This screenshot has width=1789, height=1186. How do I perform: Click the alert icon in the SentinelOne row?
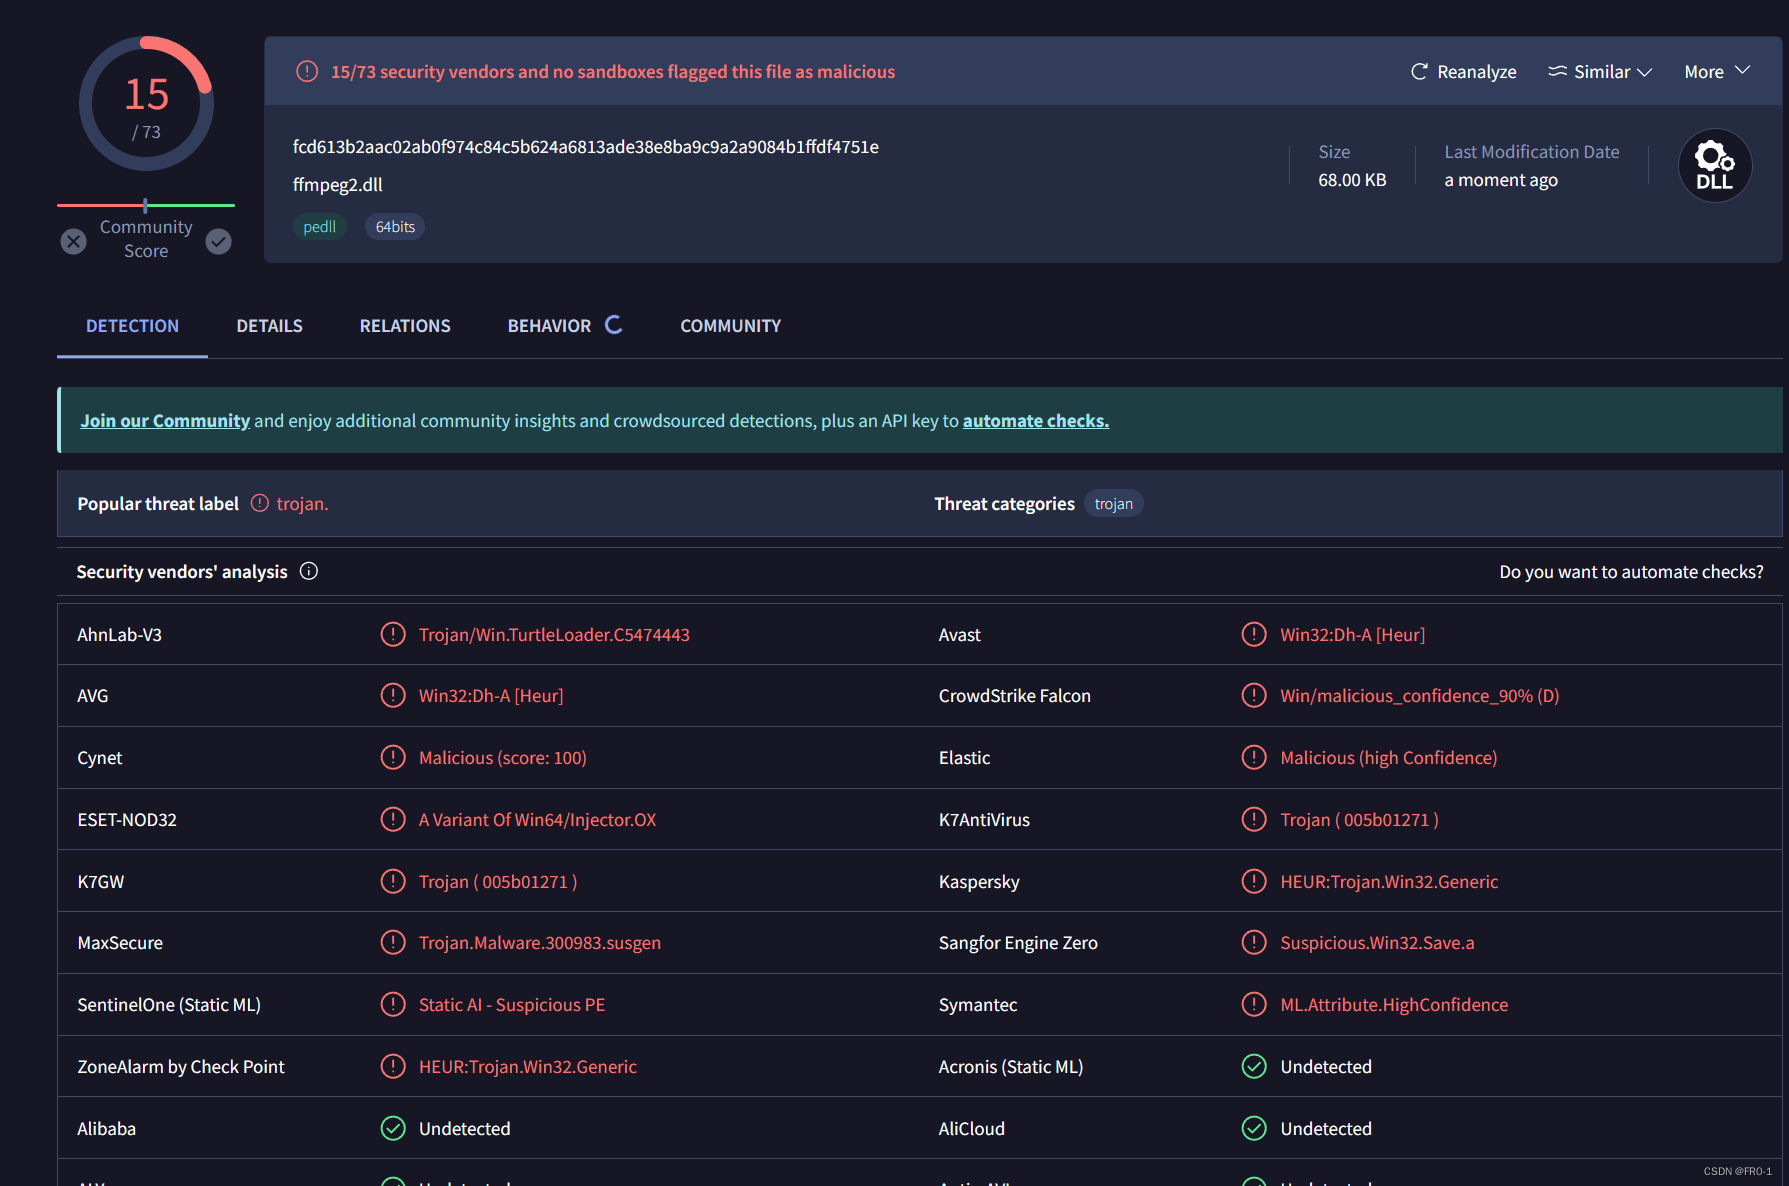[393, 1004]
